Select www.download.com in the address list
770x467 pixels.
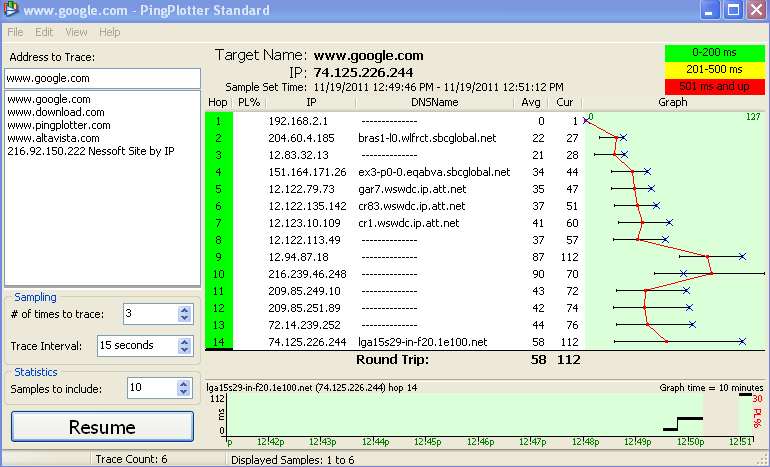(x=55, y=112)
